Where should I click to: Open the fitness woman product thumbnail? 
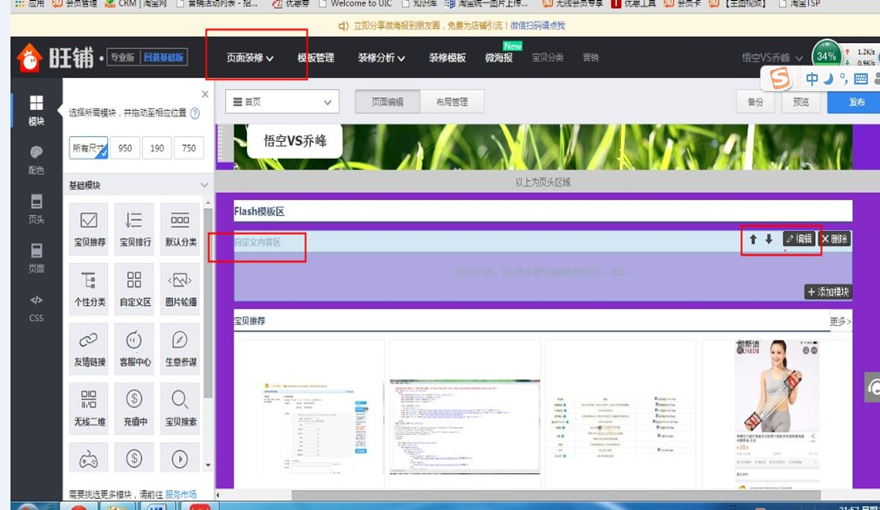pyautogui.click(x=777, y=385)
